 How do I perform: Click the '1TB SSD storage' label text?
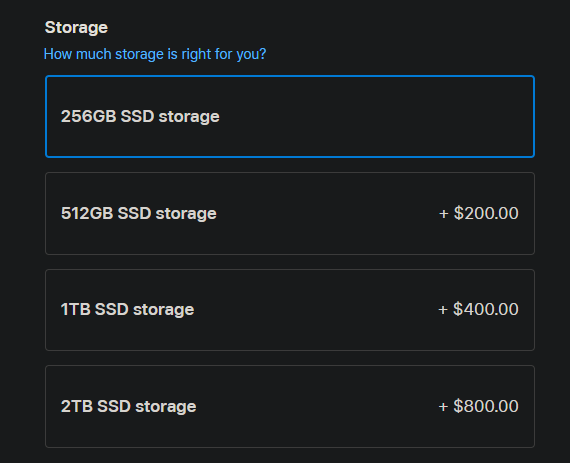click(127, 310)
